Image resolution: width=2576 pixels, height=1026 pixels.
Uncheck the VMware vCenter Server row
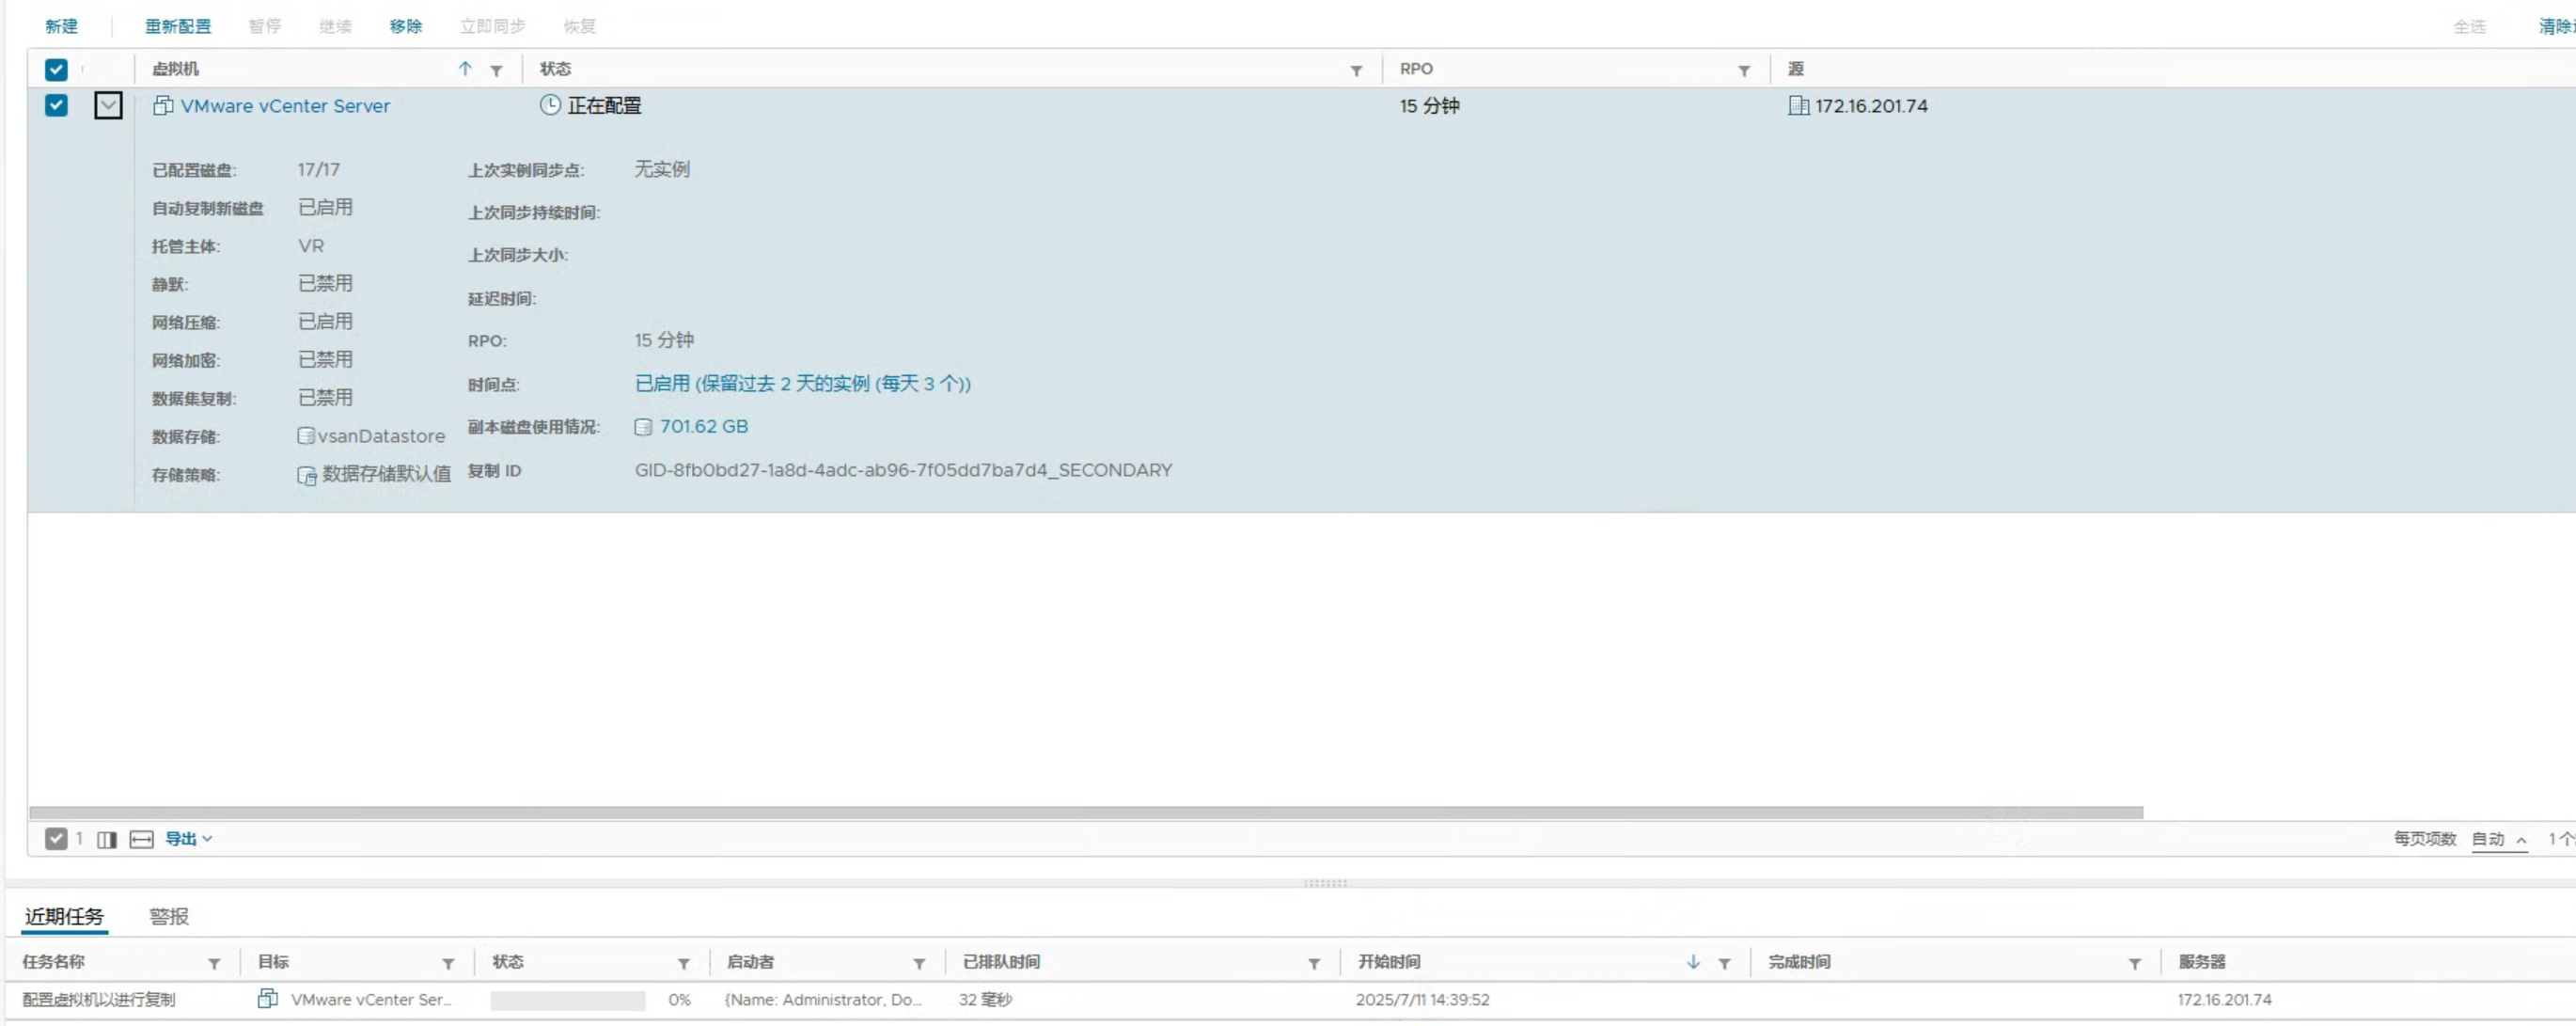[x=56, y=105]
